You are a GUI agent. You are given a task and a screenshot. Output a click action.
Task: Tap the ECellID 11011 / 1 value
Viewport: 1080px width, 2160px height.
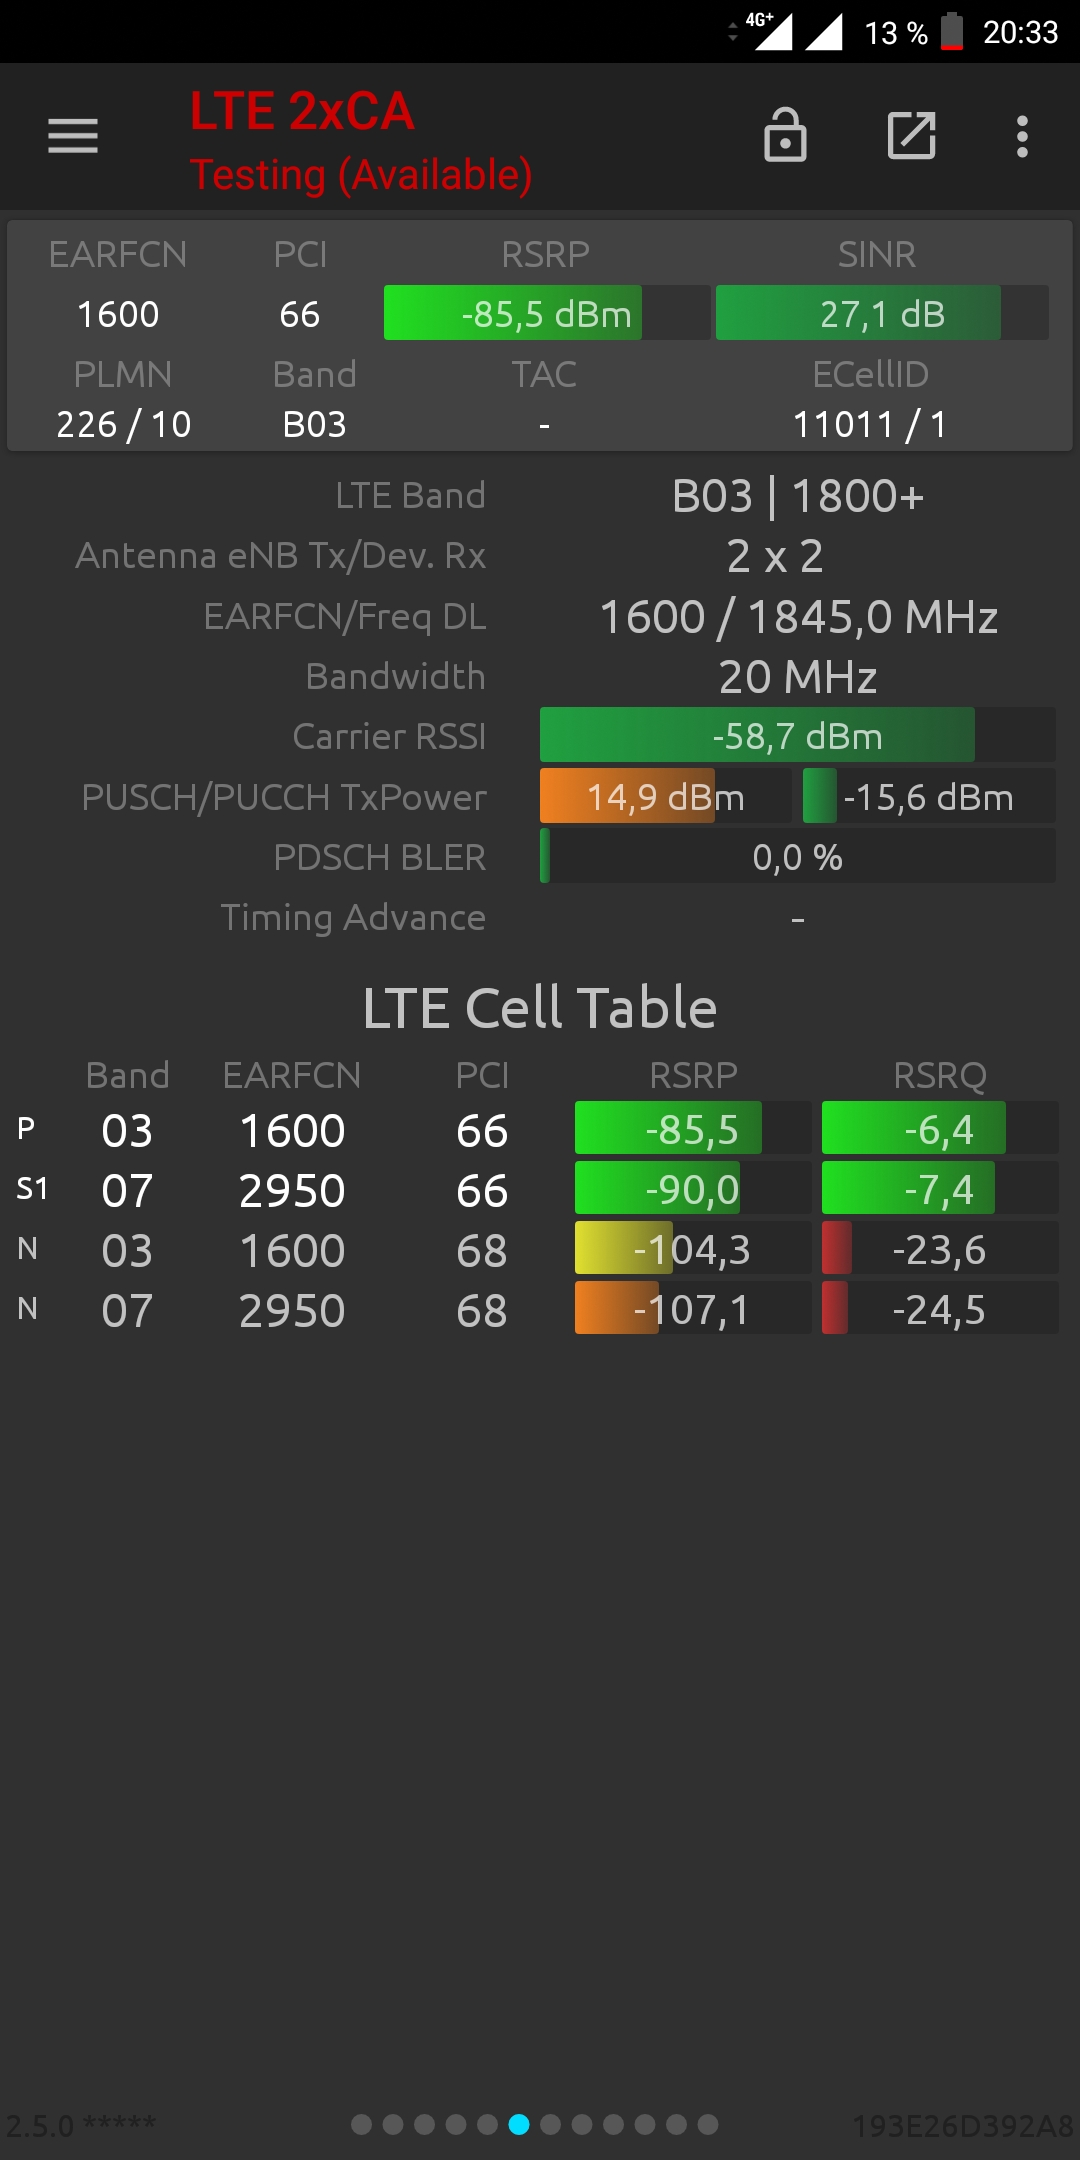(870, 424)
